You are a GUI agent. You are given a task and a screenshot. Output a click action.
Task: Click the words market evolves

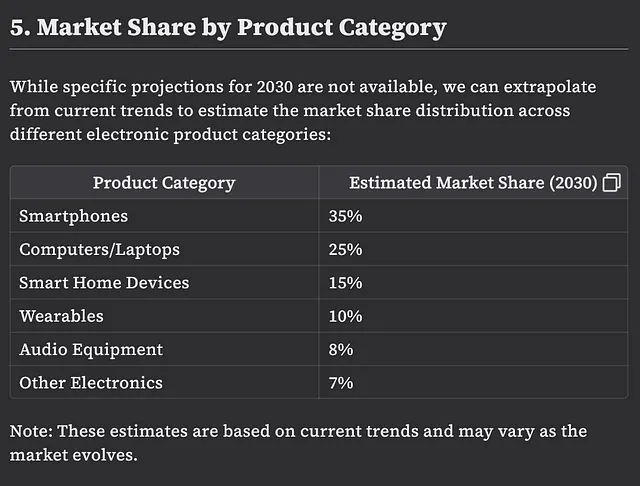73,455
